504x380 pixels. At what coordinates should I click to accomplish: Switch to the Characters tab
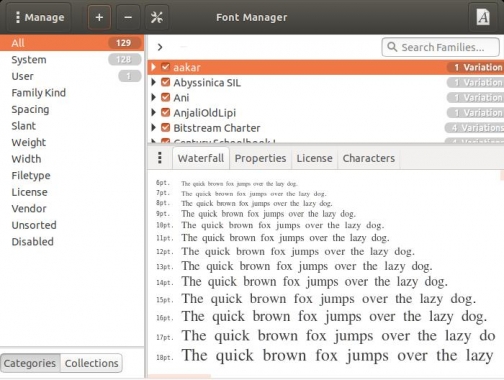369,158
